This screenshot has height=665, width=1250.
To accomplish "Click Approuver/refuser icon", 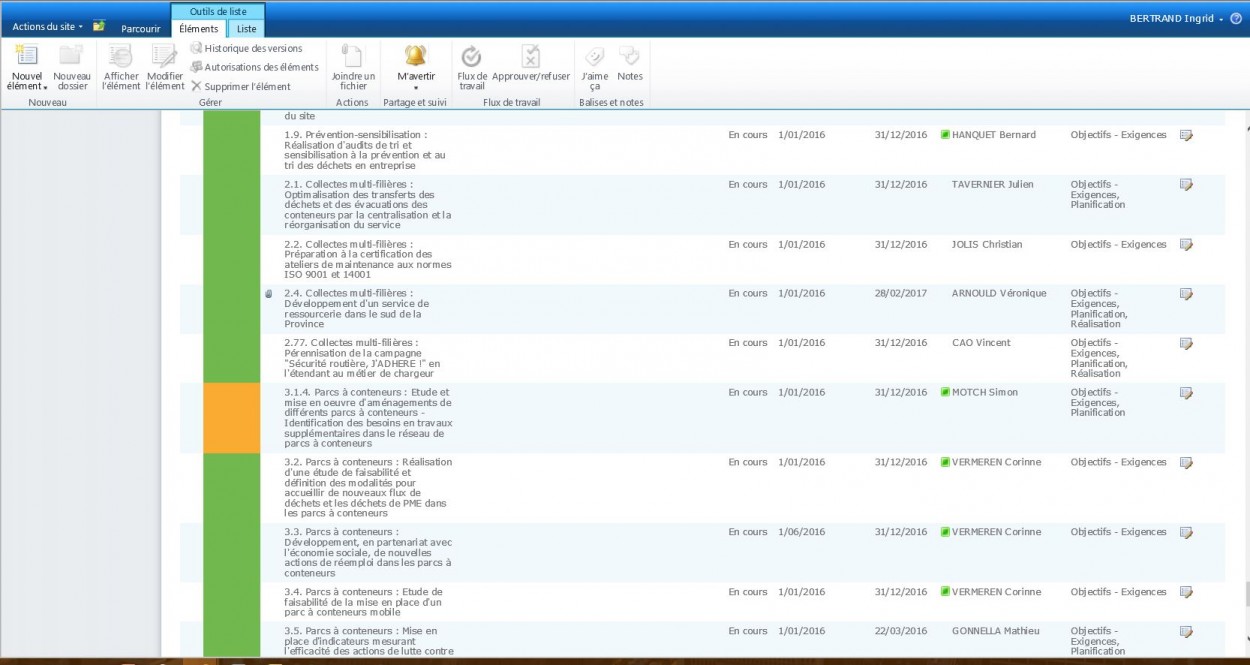I will 531,56.
